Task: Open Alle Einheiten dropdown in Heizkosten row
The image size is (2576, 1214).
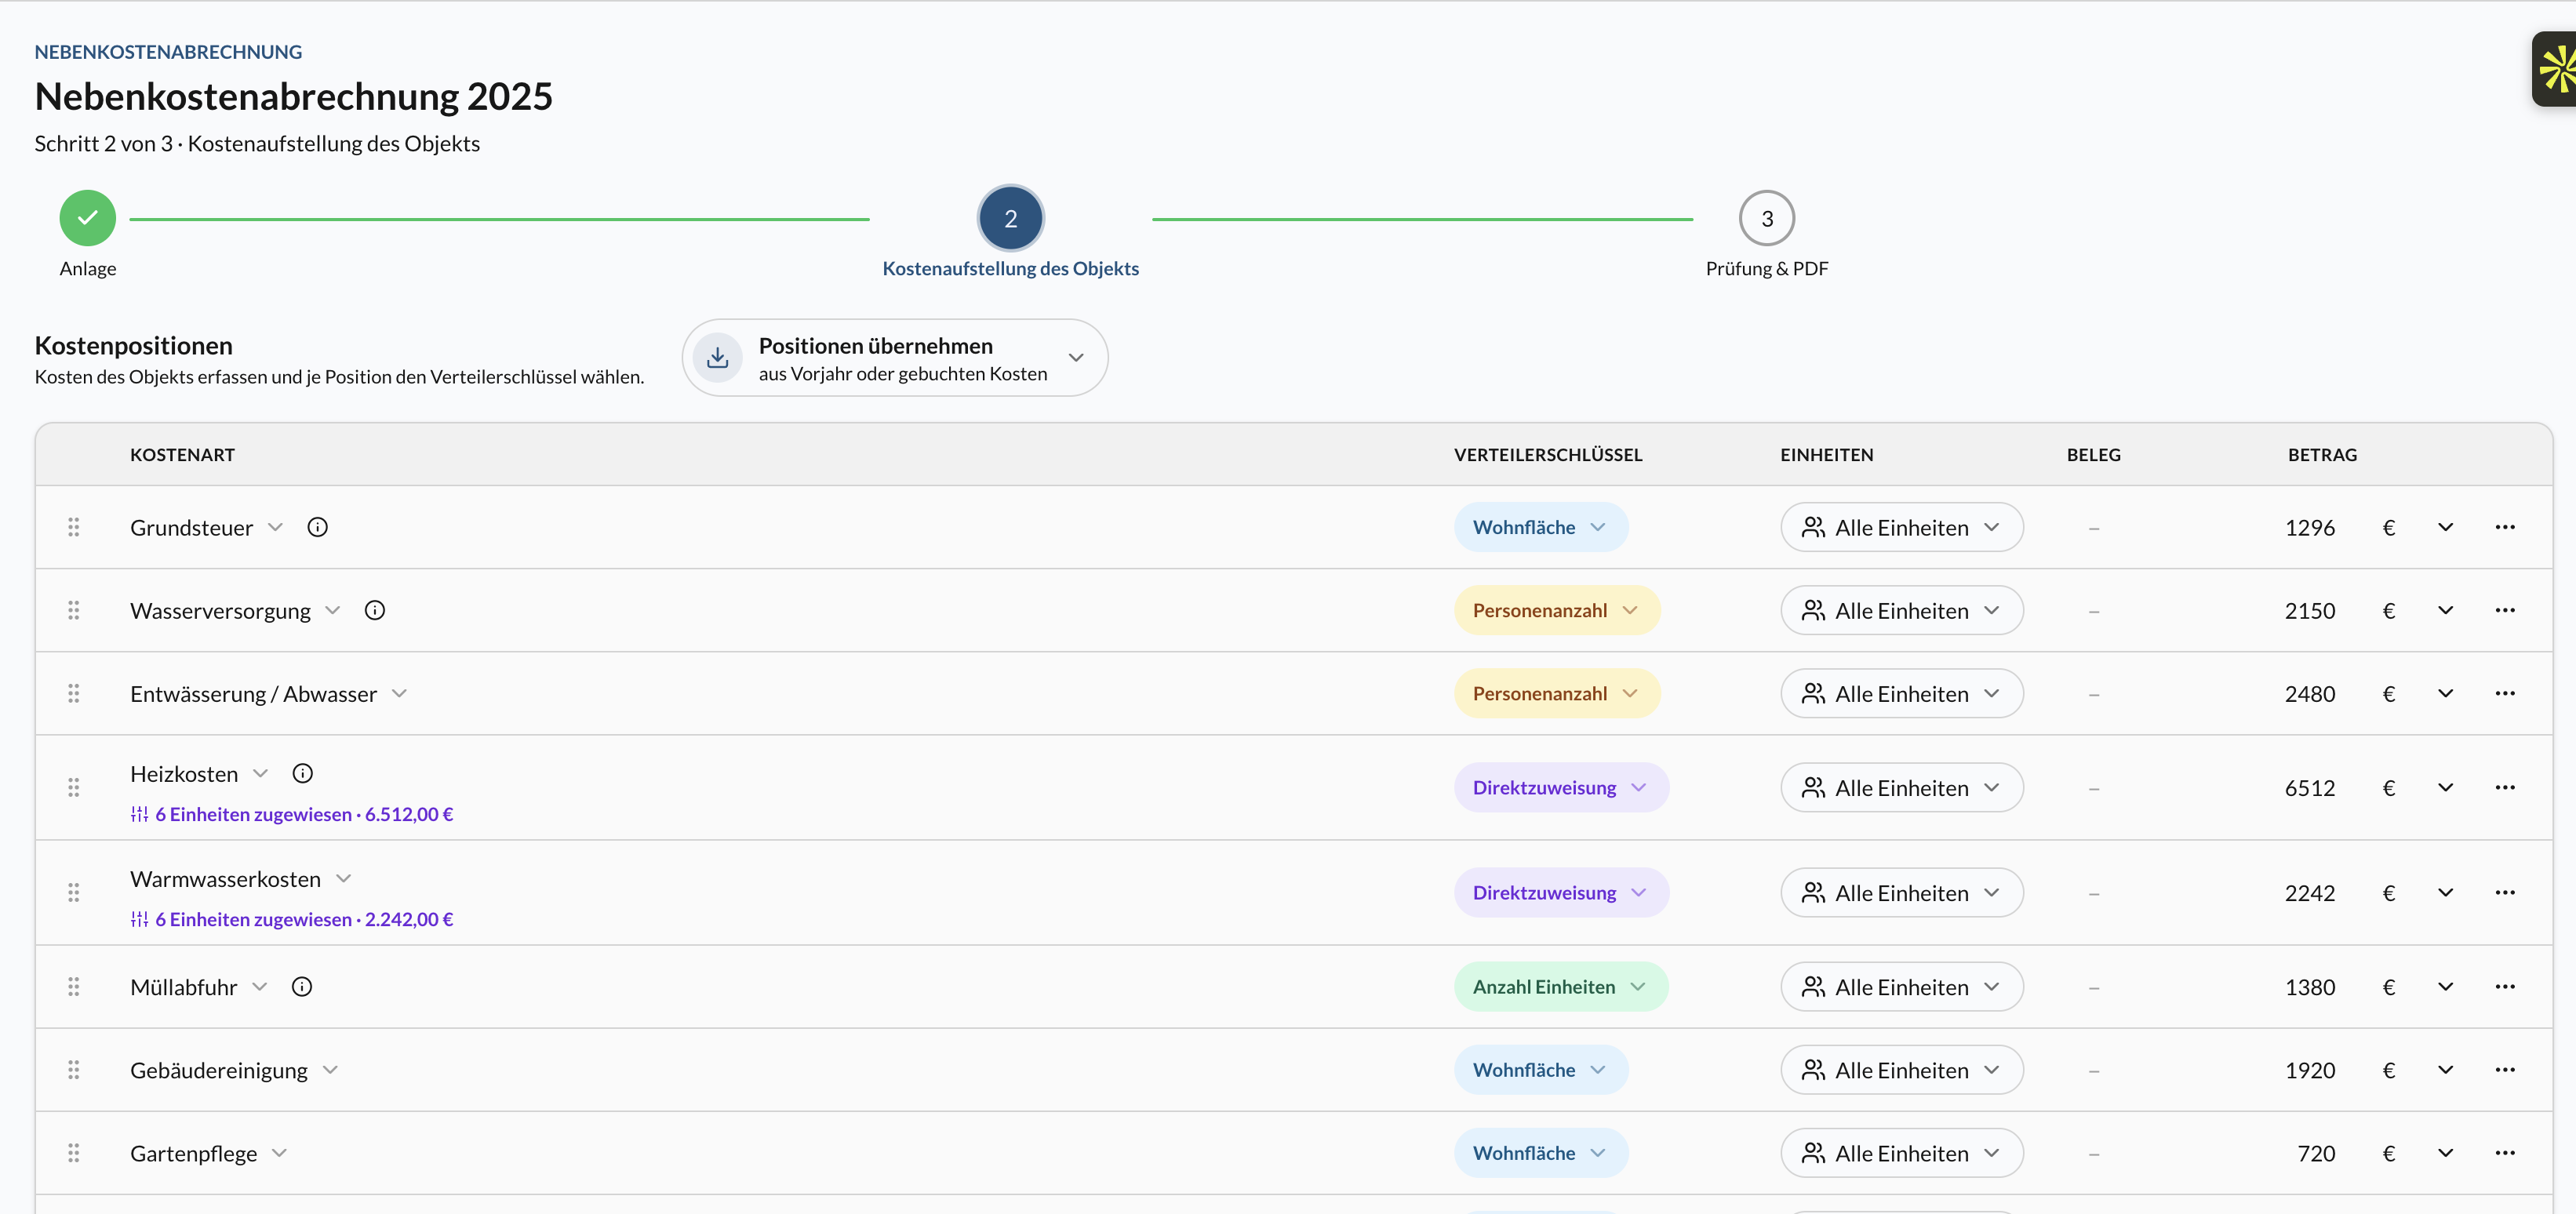Action: point(1901,787)
